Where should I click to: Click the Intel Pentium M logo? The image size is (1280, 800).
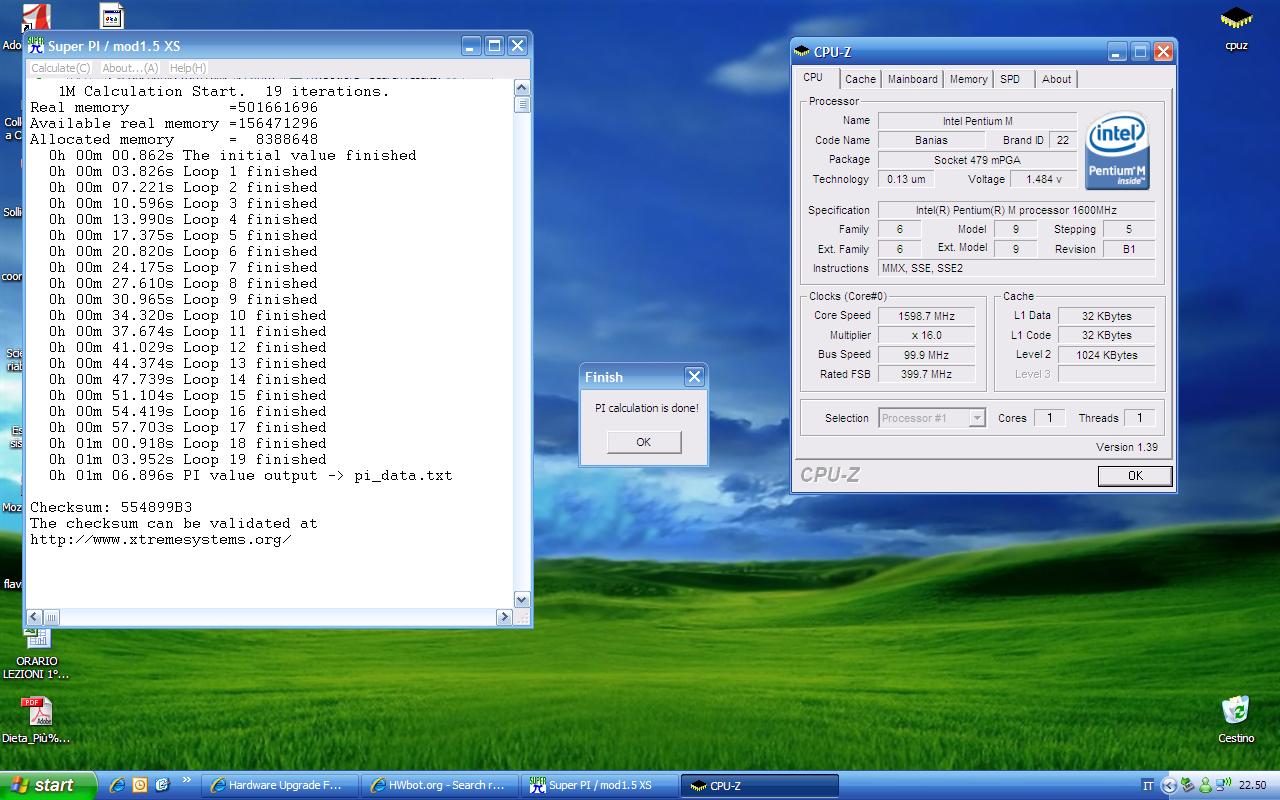(1117, 150)
